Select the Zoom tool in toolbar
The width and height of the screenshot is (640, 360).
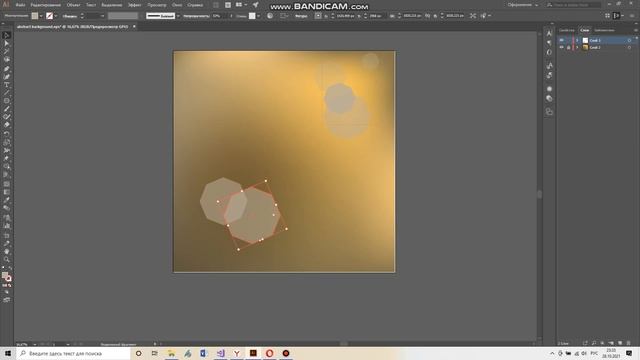click(x=6, y=260)
